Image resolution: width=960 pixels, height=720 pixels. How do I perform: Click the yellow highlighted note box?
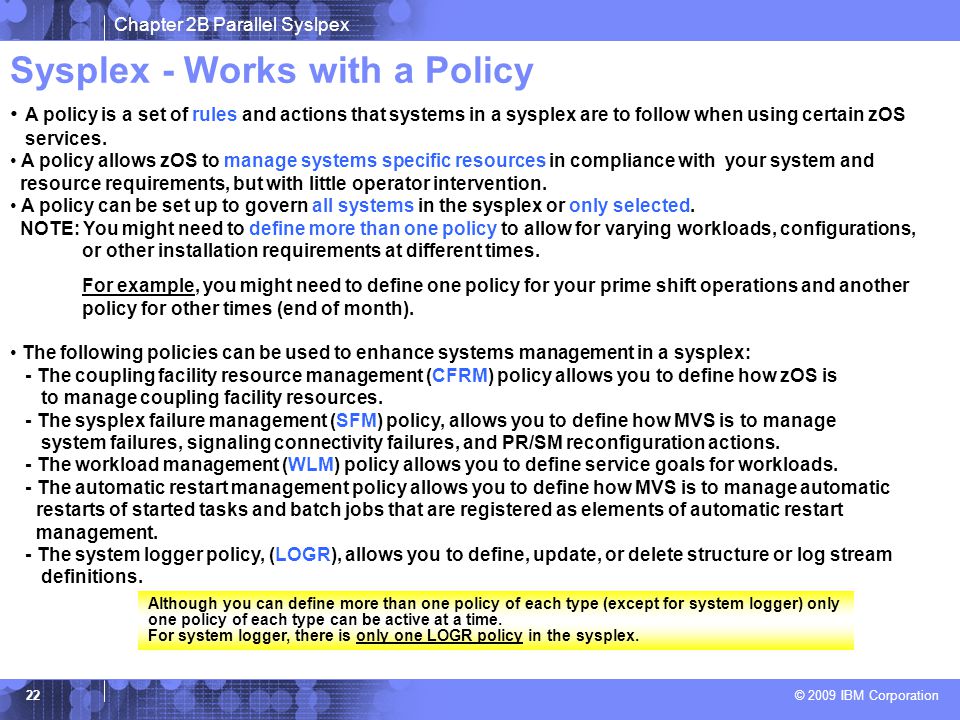(x=495, y=620)
